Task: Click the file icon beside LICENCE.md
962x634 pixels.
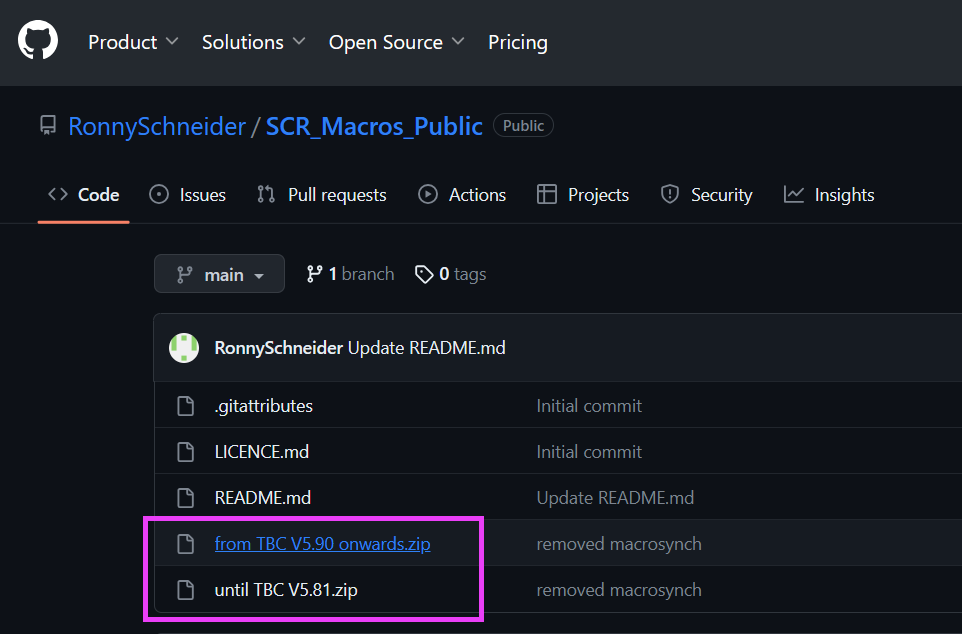Action: (185, 452)
